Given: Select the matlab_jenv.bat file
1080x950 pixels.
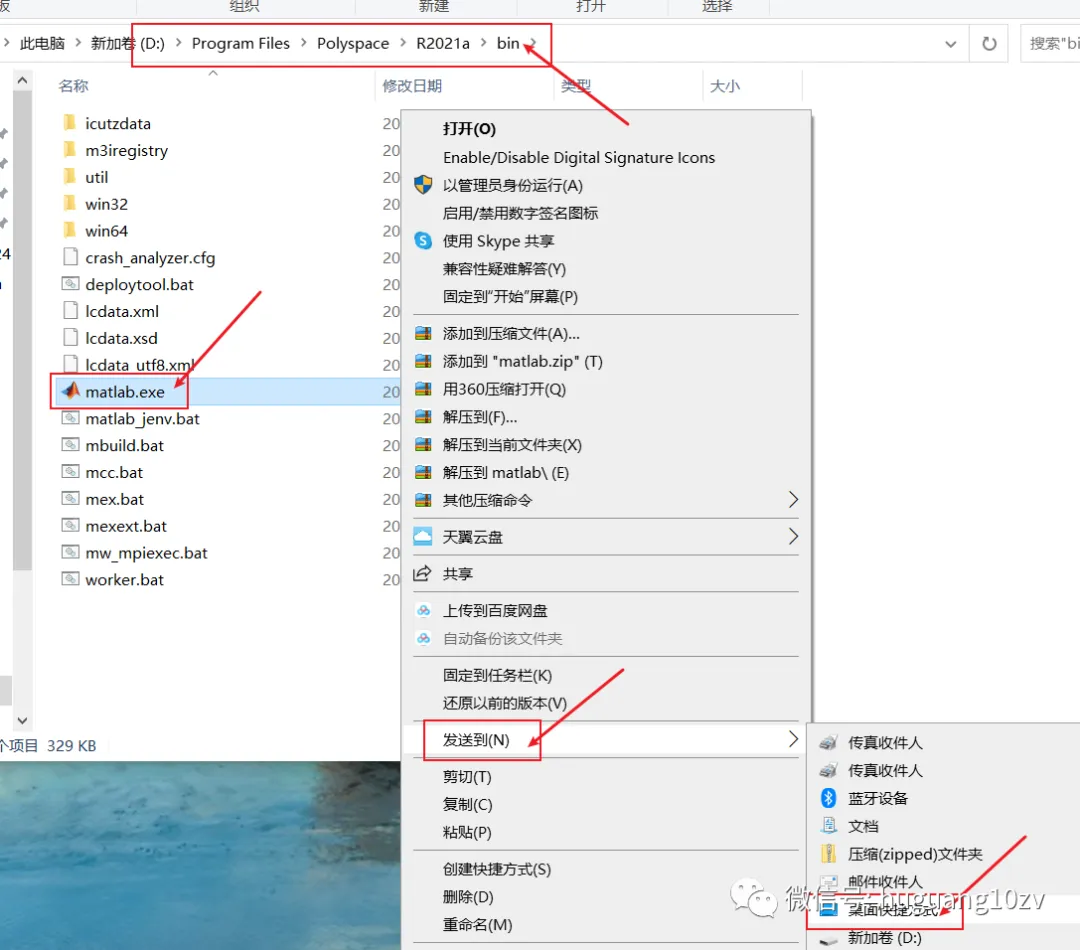Looking at the screenshot, I should (143, 418).
